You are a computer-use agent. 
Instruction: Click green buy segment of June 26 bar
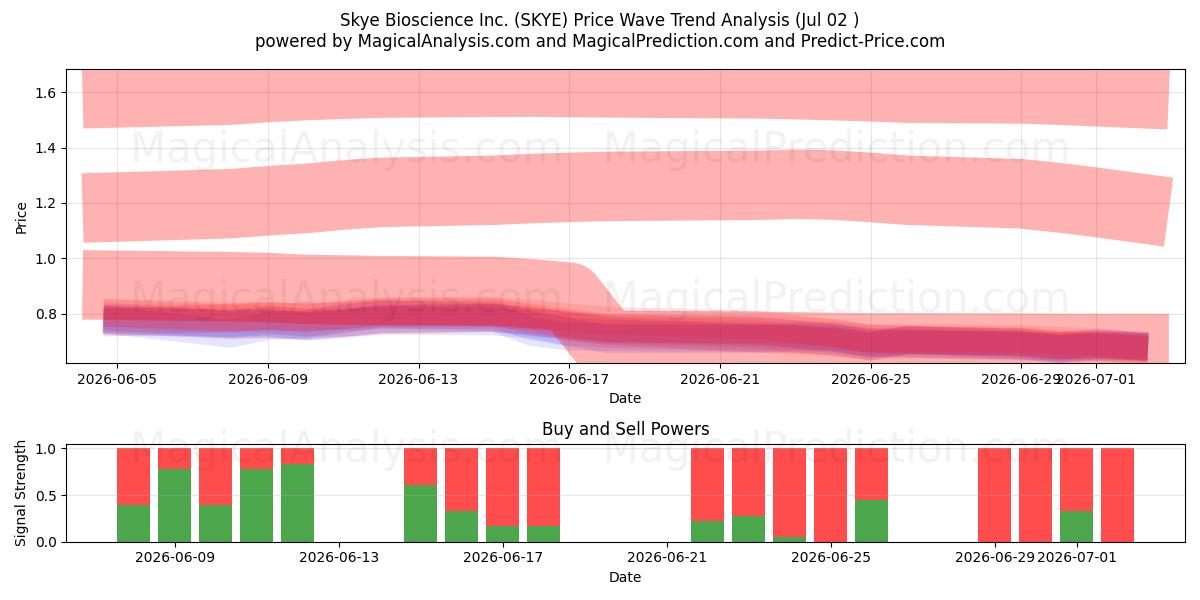point(872,521)
